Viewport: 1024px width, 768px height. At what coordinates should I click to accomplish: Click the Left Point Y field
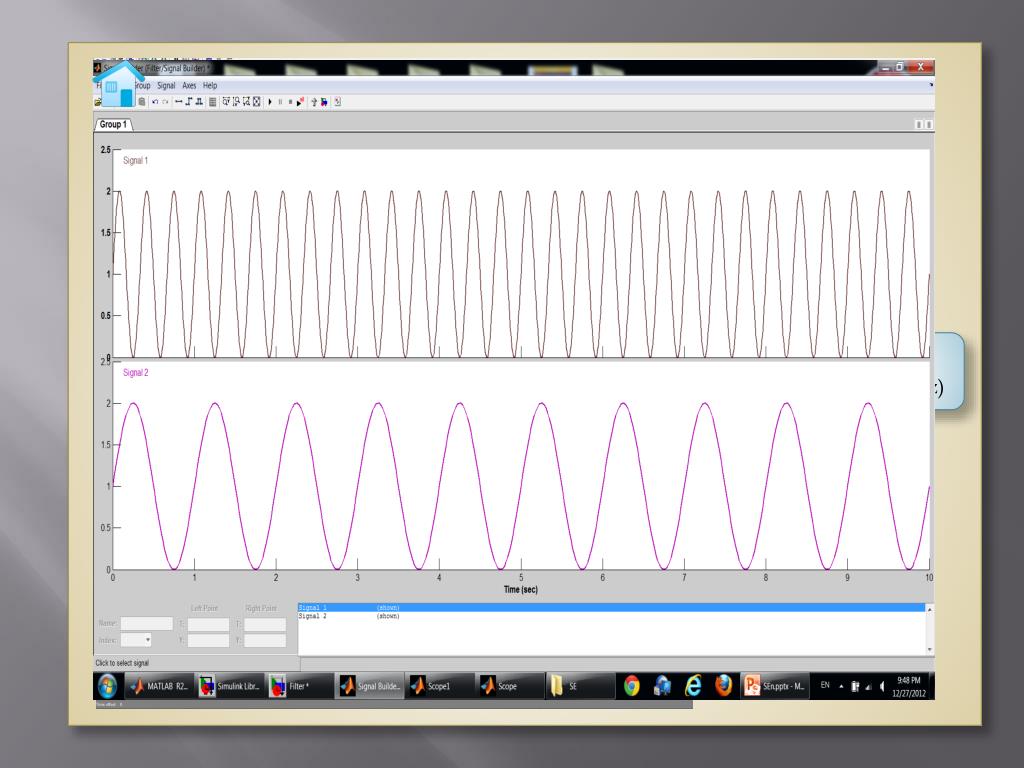coord(208,641)
